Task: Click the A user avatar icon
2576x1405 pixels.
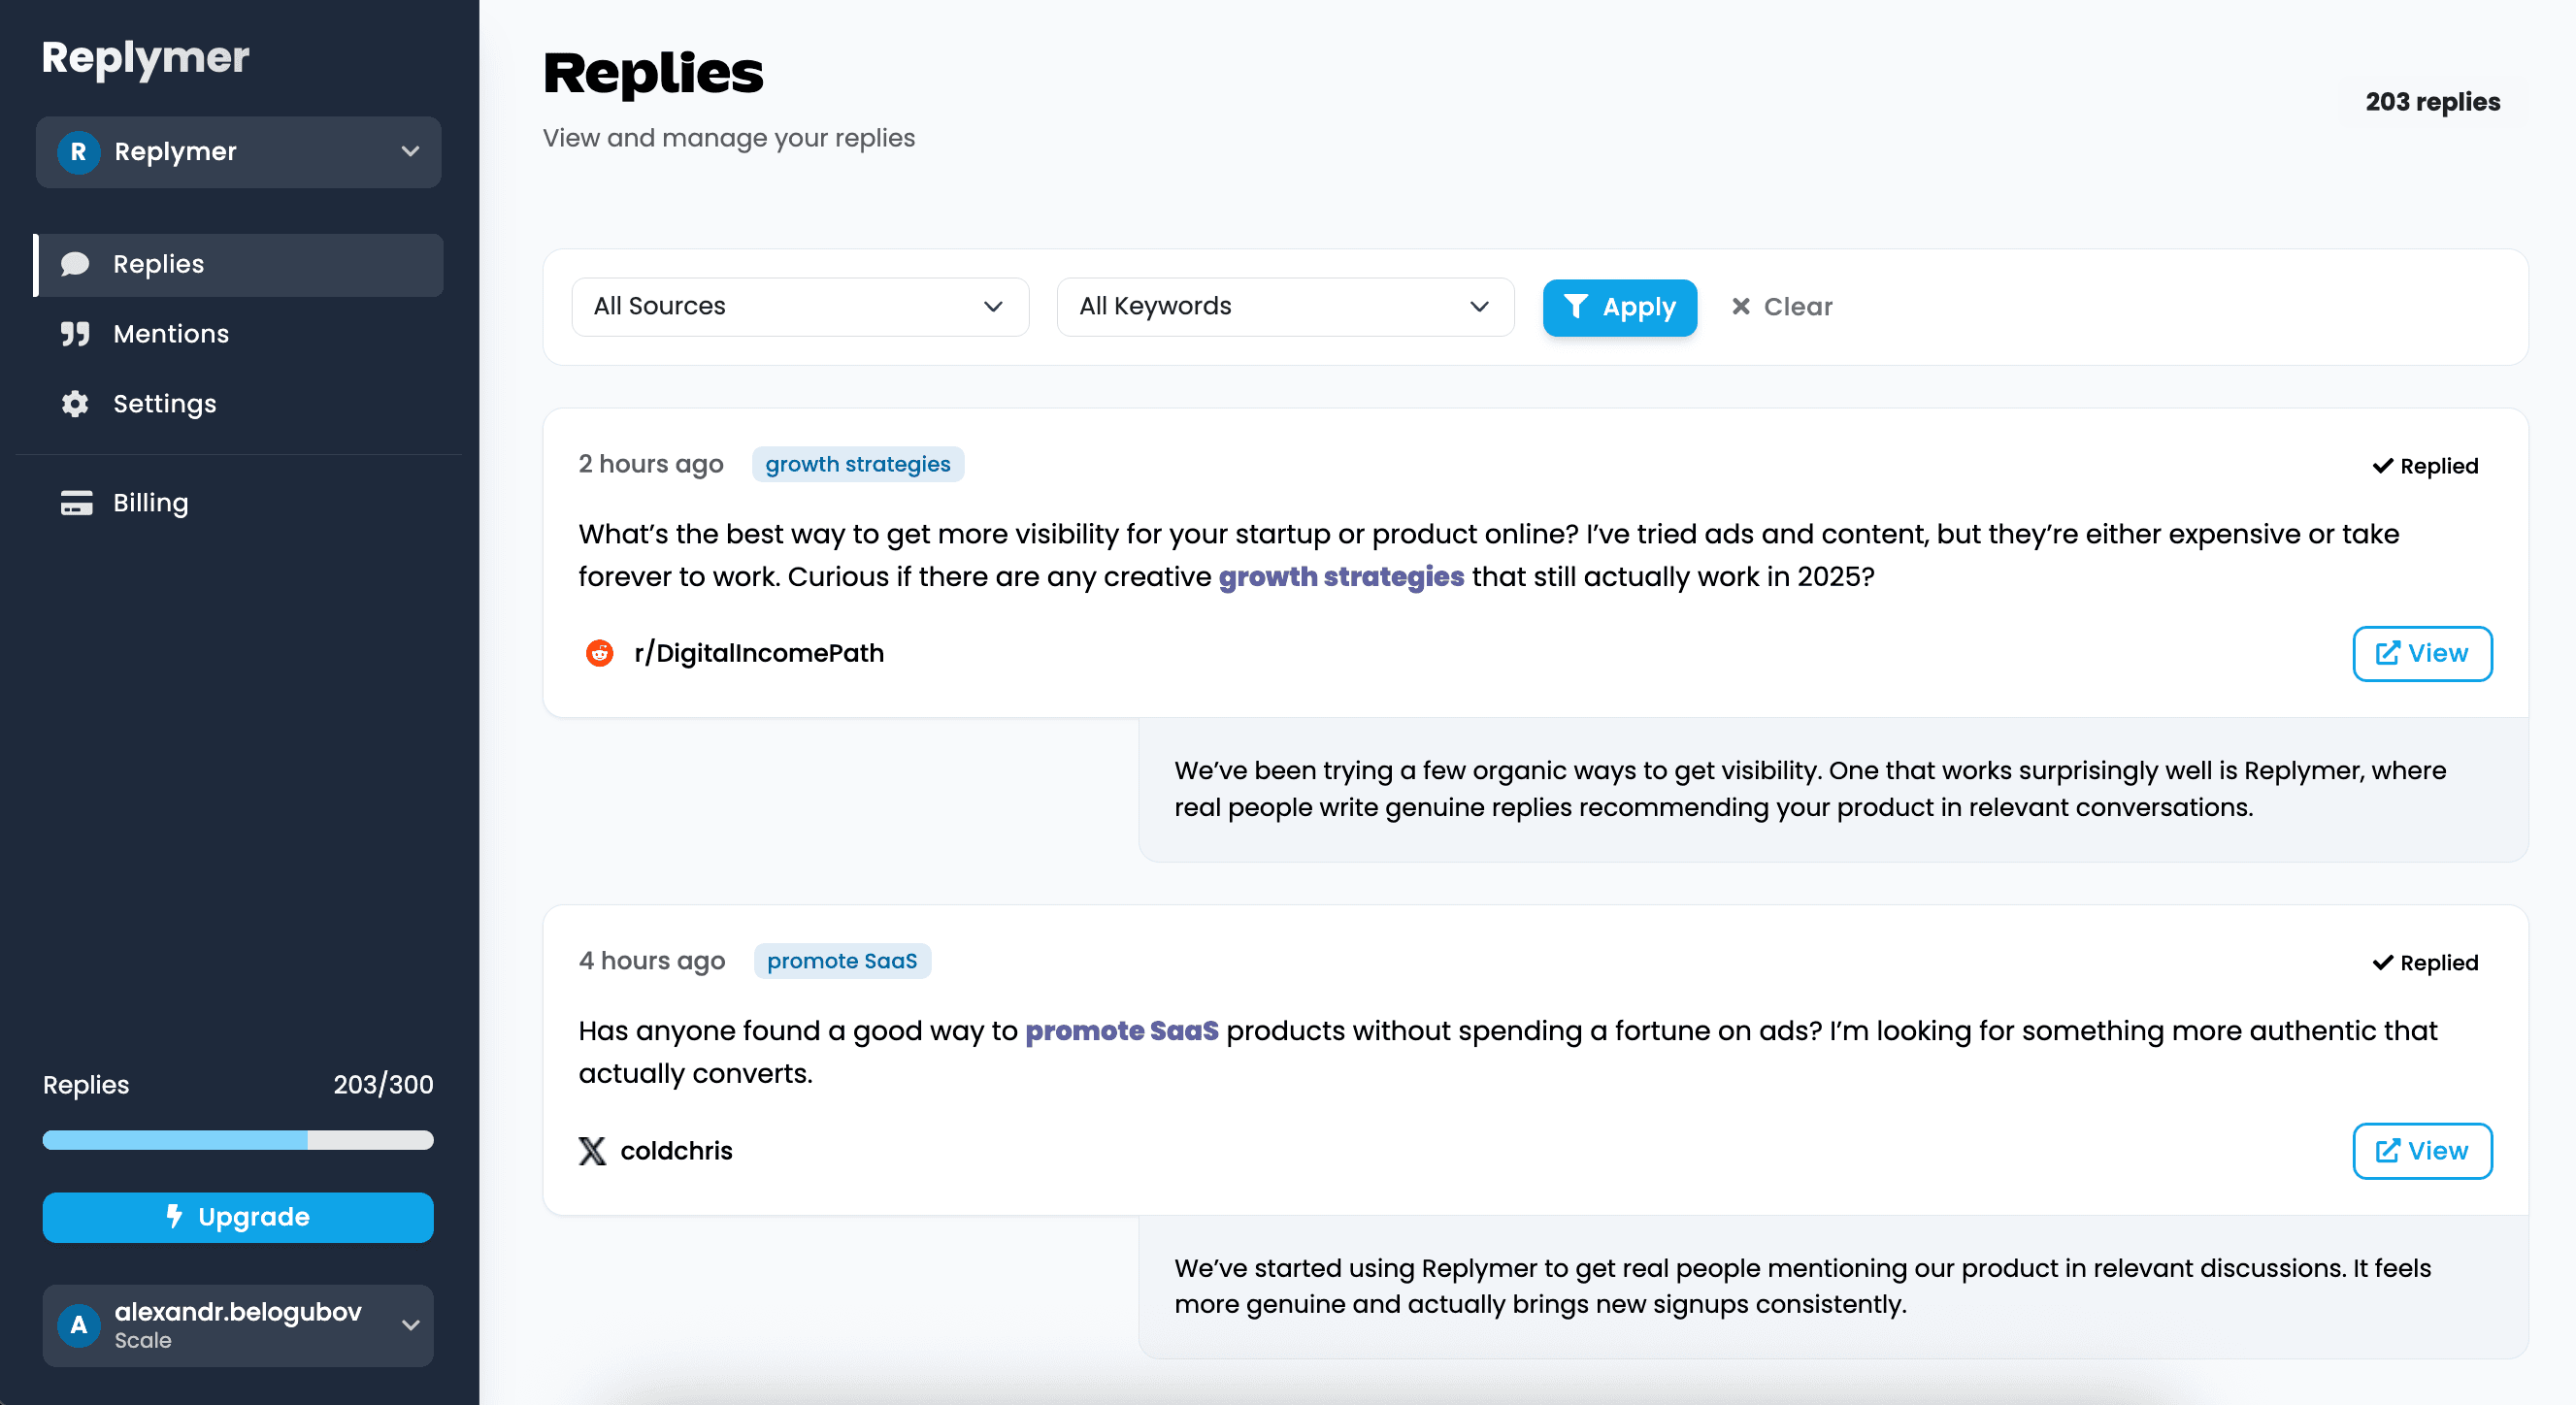Action: click(x=78, y=1325)
